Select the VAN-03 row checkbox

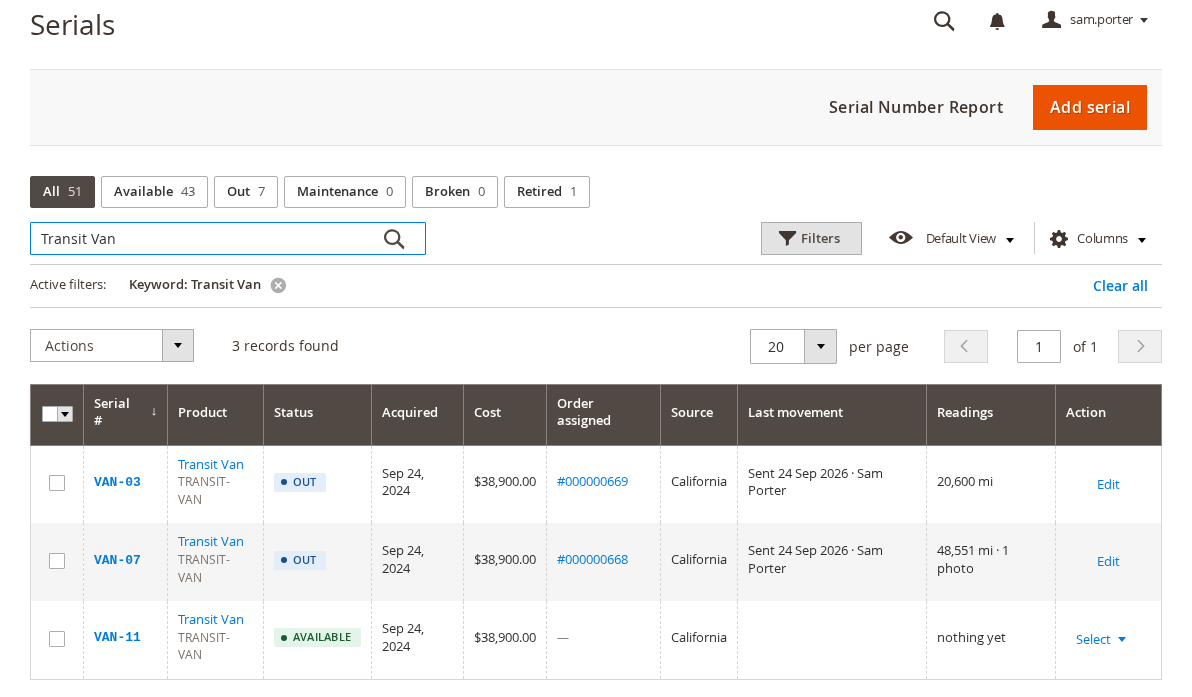pyautogui.click(x=57, y=483)
